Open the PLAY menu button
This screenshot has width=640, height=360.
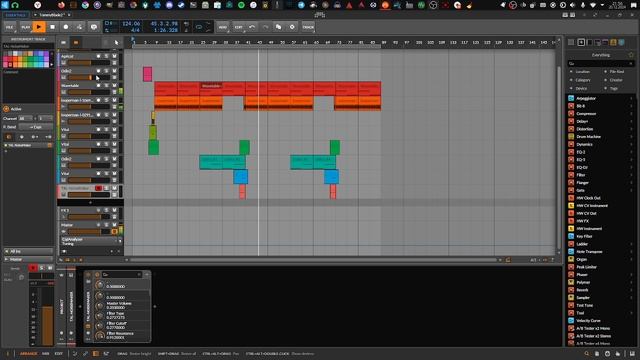[25, 27]
